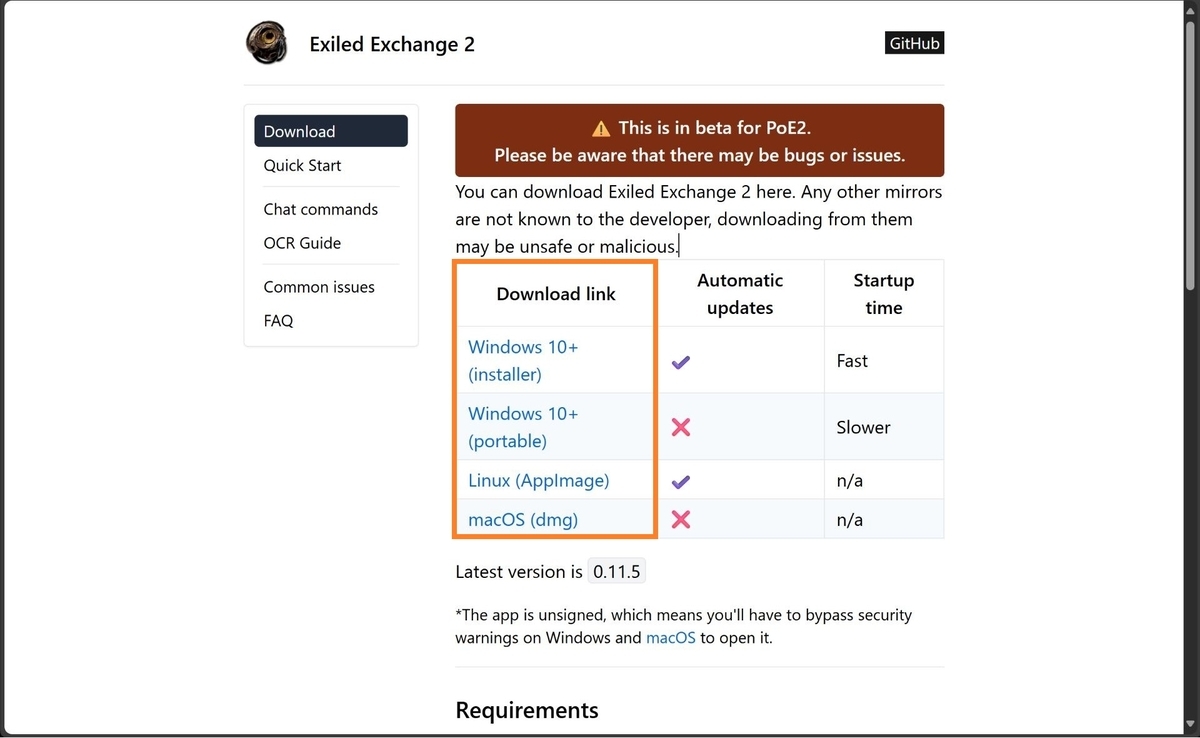Open the Quick Start section
The height and width of the screenshot is (738, 1200).
pos(302,165)
